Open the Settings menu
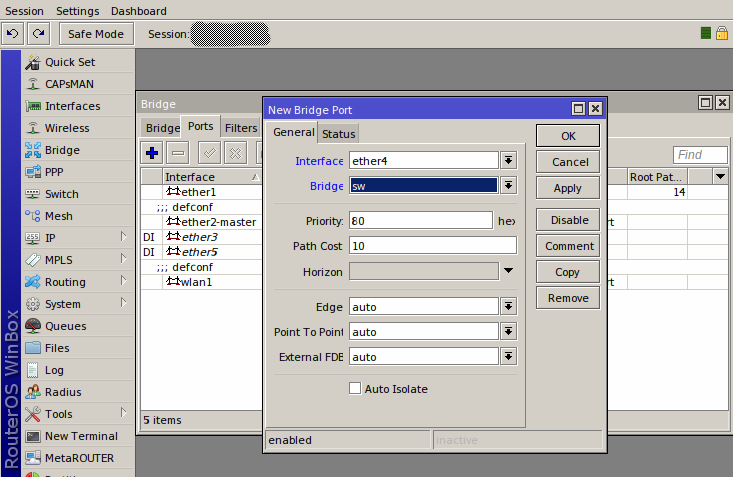 [x=77, y=10]
